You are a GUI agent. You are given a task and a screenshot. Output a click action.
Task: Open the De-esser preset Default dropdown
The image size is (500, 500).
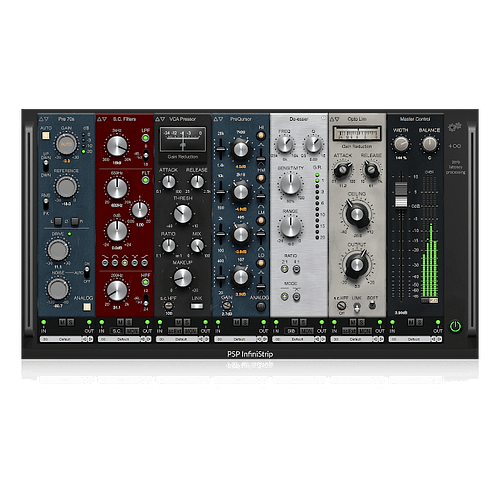pyautogui.click(x=294, y=339)
